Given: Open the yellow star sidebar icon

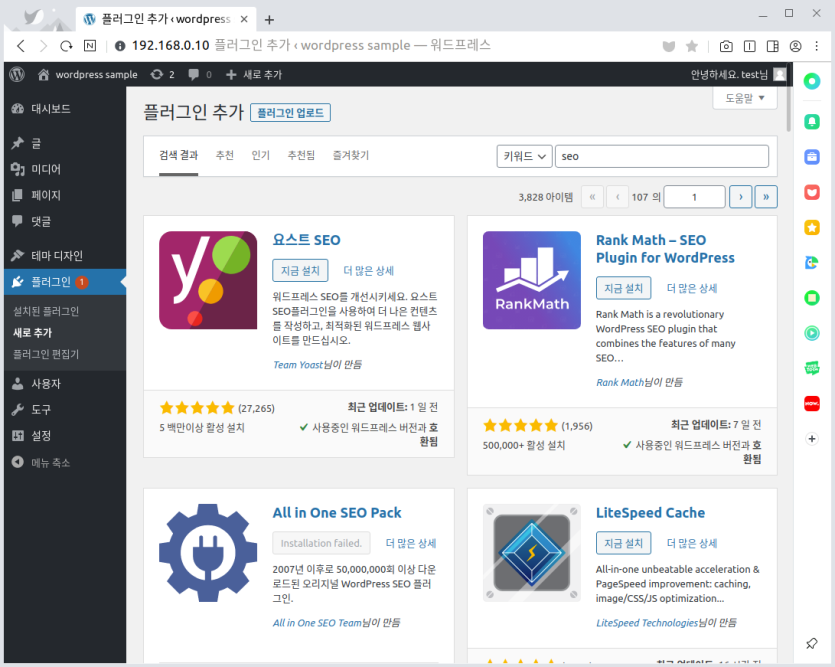Looking at the screenshot, I should tap(812, 228).
